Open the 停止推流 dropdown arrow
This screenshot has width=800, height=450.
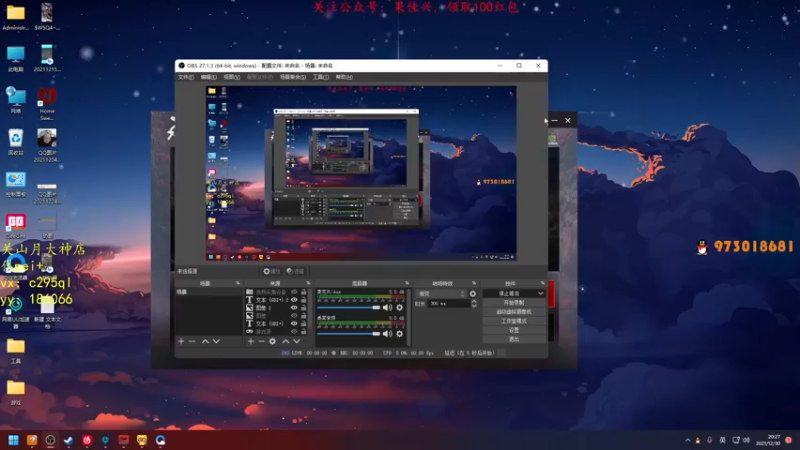pyautogui.click(x=540, y=293)
